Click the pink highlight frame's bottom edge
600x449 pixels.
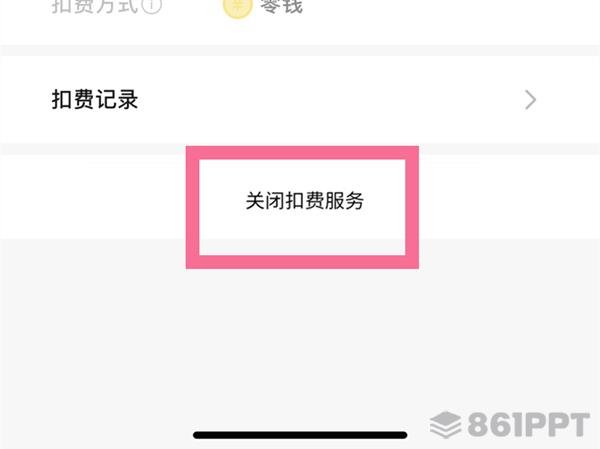pyautogui.click(x=302, y=262)
